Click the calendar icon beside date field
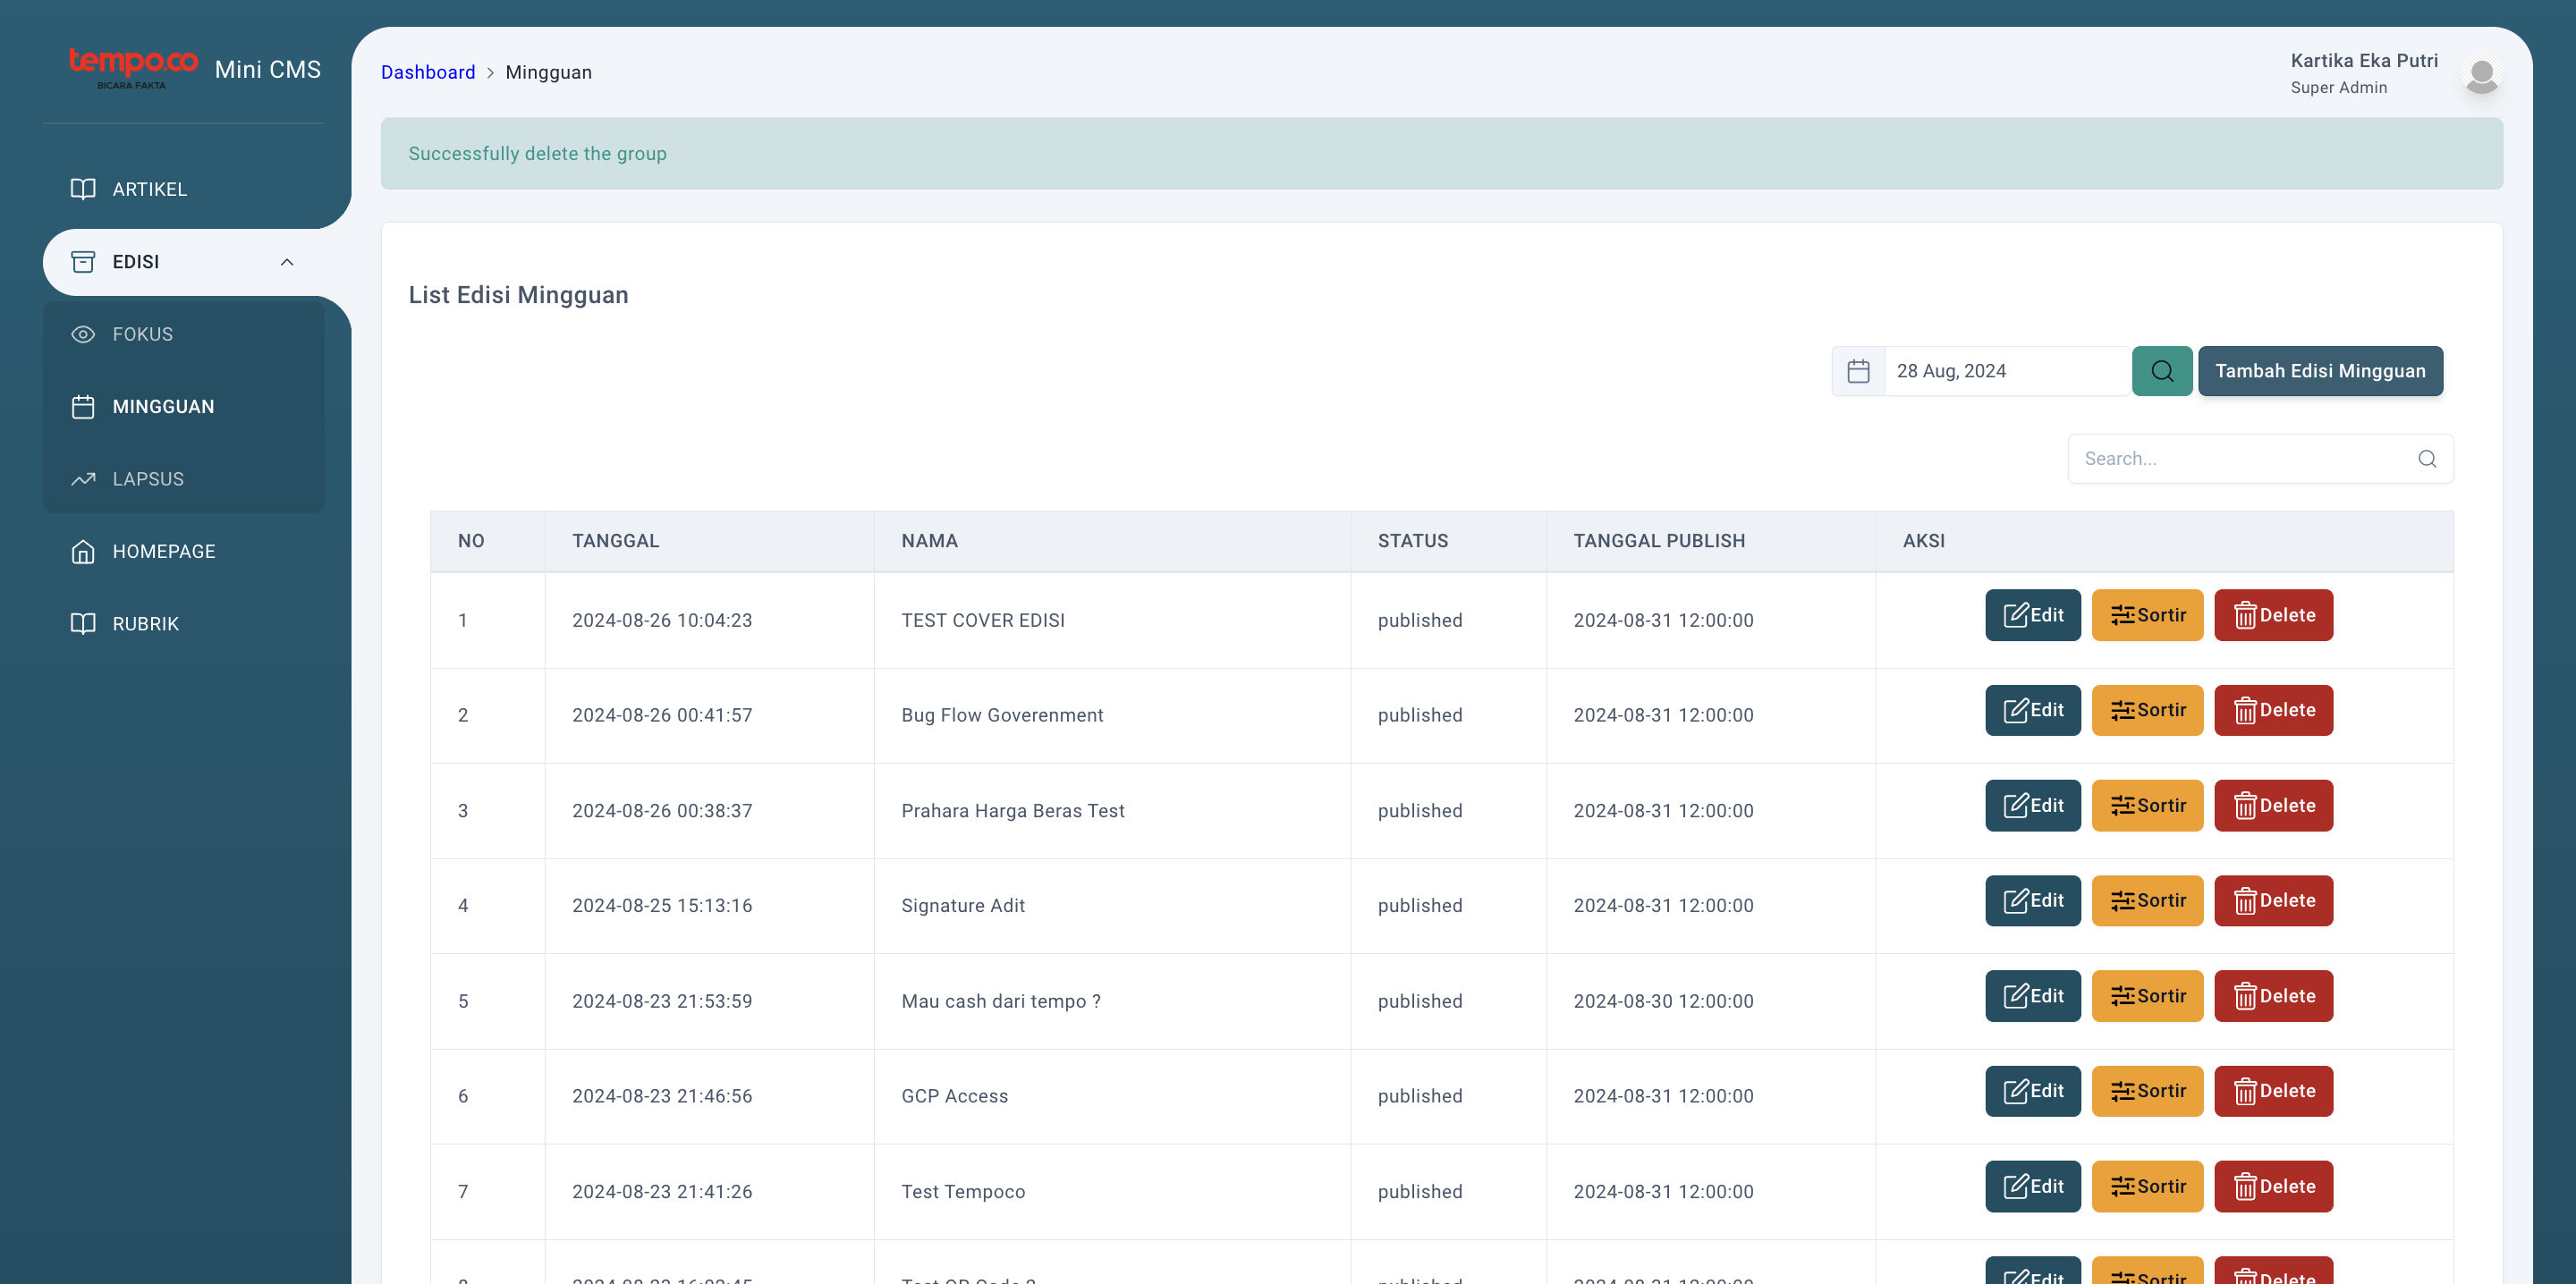This screenshot has width=2576, height=1284. 1858,371
